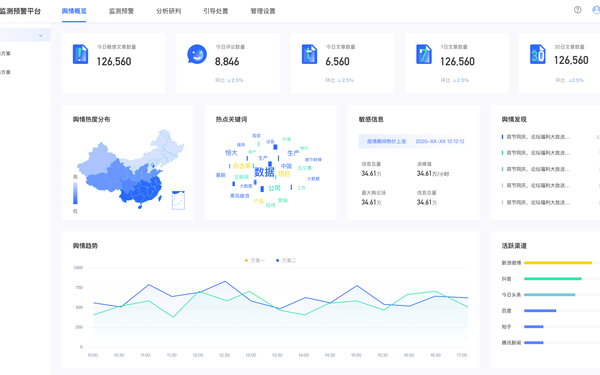Open the South China Sea inset map
This screenshot has height=375, width=600.
178,200
